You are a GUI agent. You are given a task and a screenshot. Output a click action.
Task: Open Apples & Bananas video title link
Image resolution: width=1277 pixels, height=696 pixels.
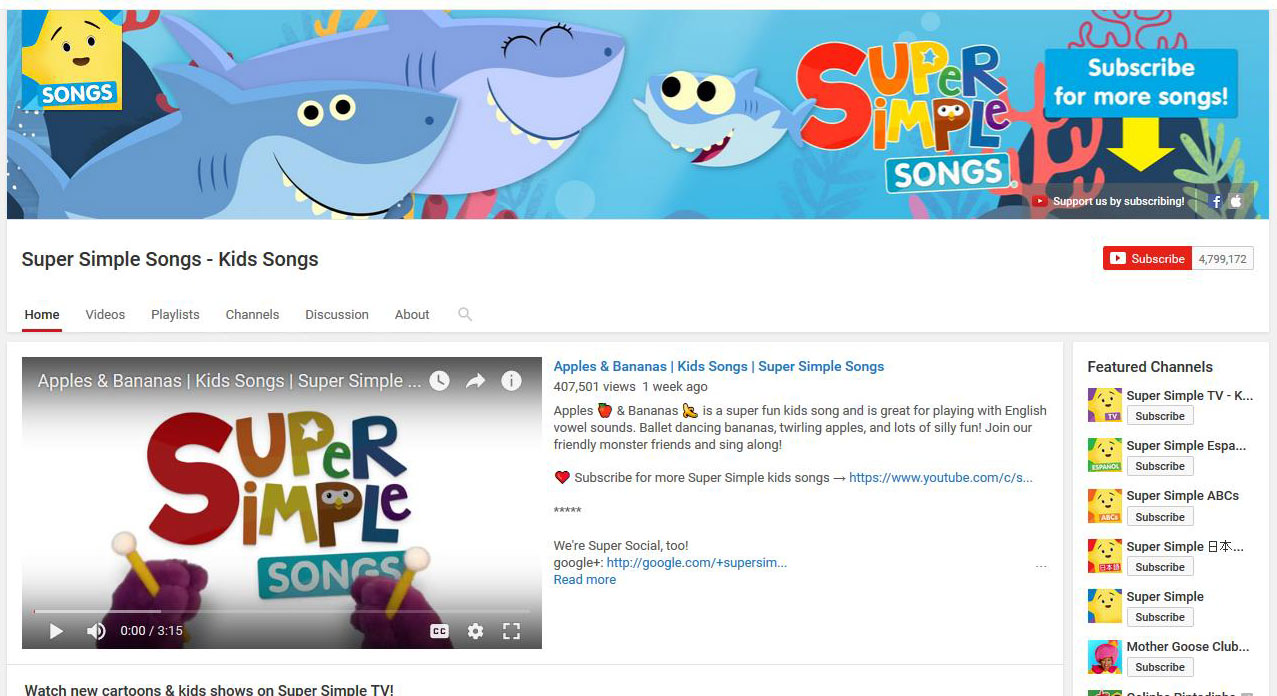click(x=719, y=367)
